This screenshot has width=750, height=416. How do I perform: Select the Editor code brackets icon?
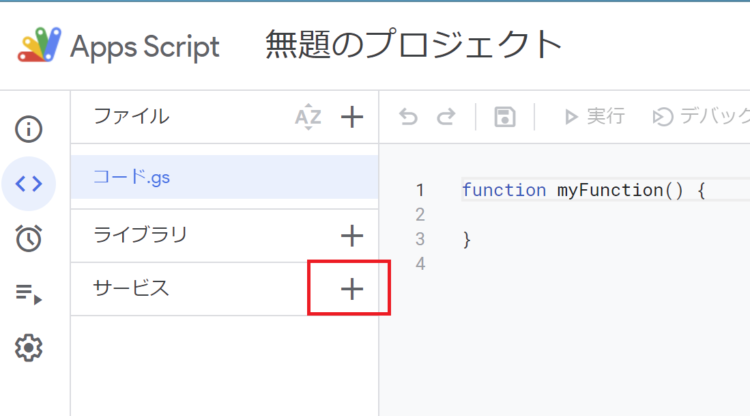[29, 184]
